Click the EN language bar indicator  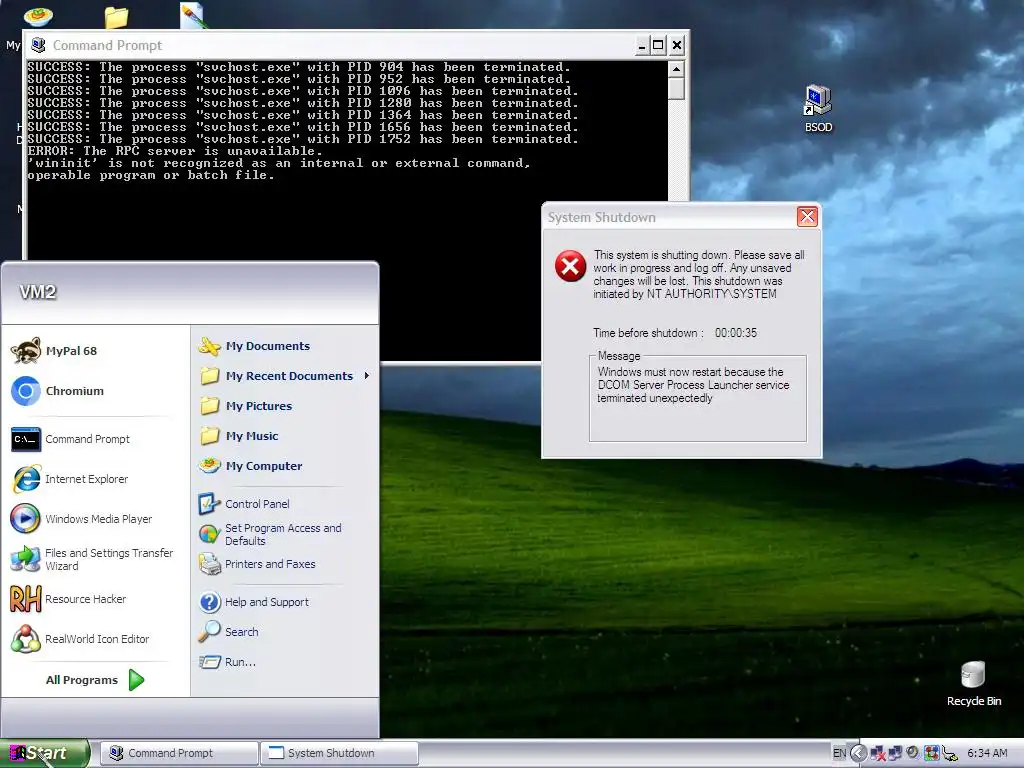[839, 753]
